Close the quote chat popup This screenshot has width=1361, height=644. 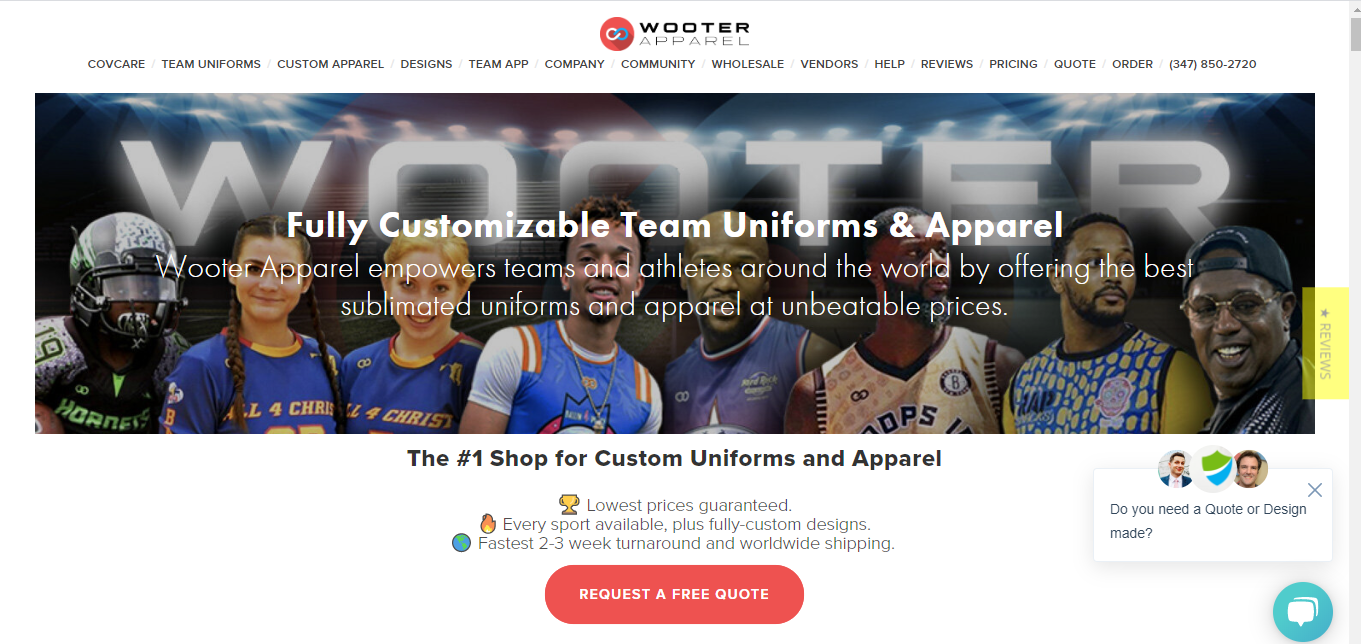(x=1314, y=490)
